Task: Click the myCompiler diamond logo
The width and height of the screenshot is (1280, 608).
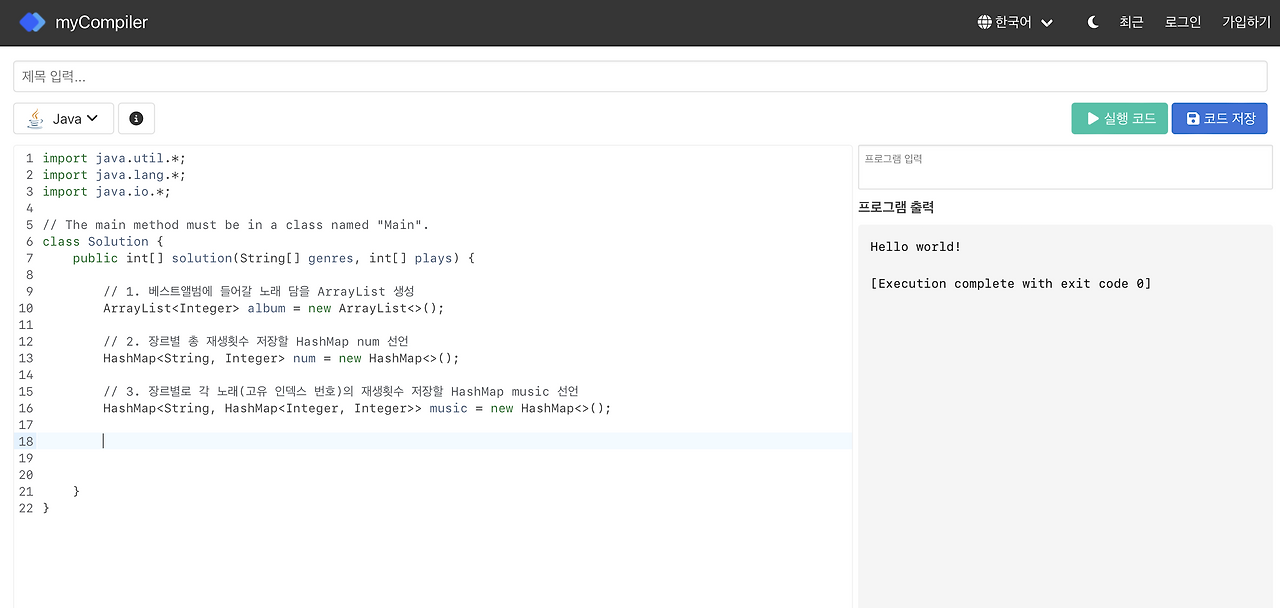Action: pos(31,21)
